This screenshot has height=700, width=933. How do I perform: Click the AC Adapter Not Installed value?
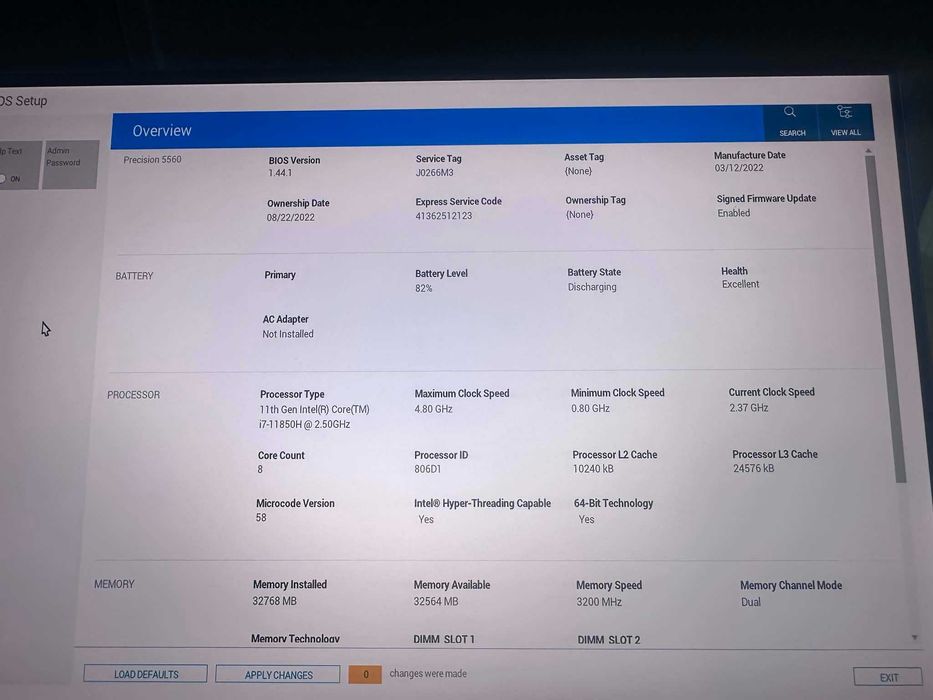tap(287, 335)
